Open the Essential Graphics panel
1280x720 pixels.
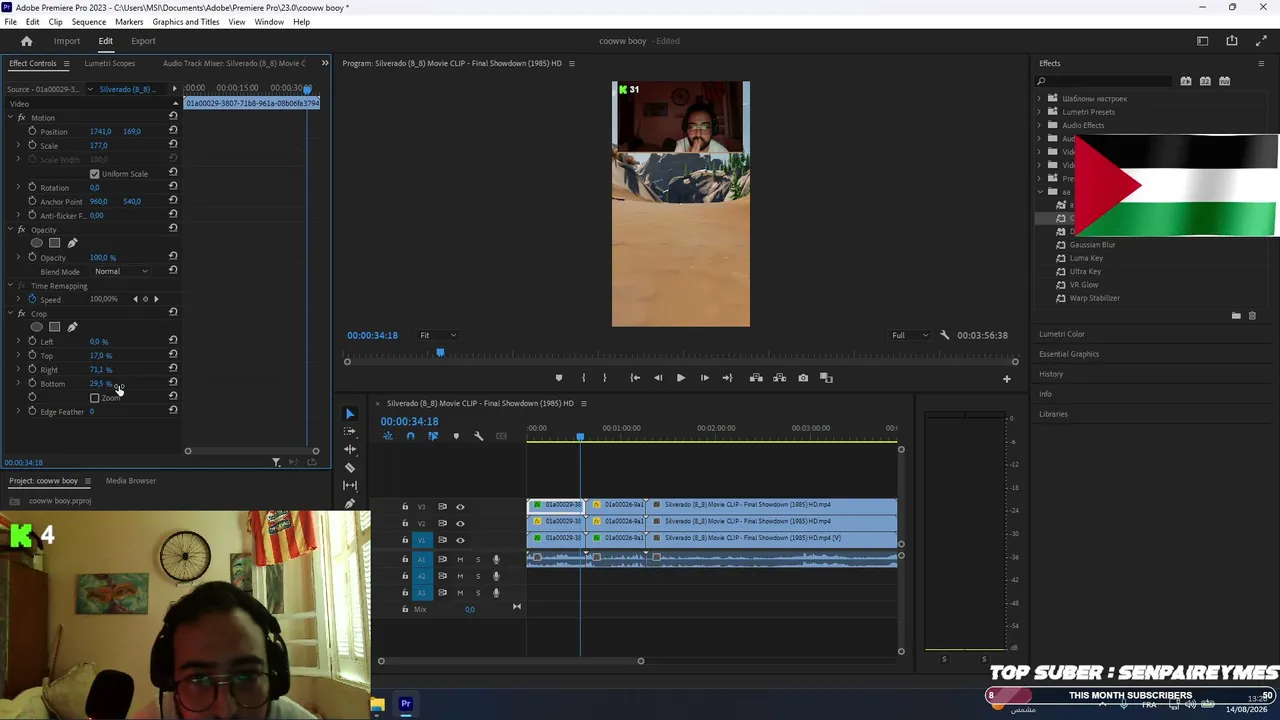(x=1069, y=354)
